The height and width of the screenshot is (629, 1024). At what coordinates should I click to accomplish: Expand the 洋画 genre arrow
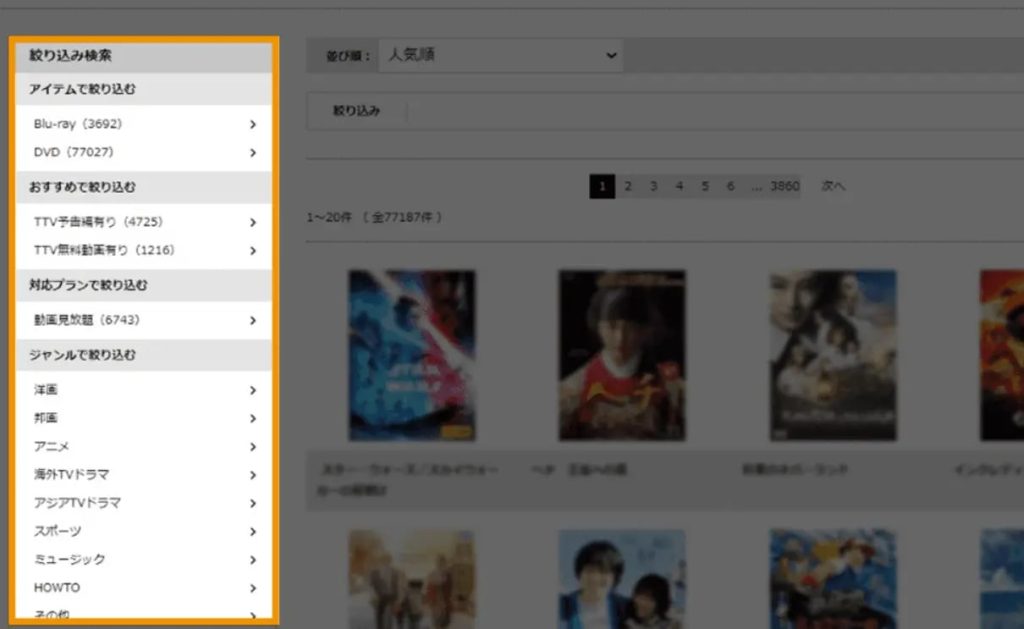pos(253,391)
